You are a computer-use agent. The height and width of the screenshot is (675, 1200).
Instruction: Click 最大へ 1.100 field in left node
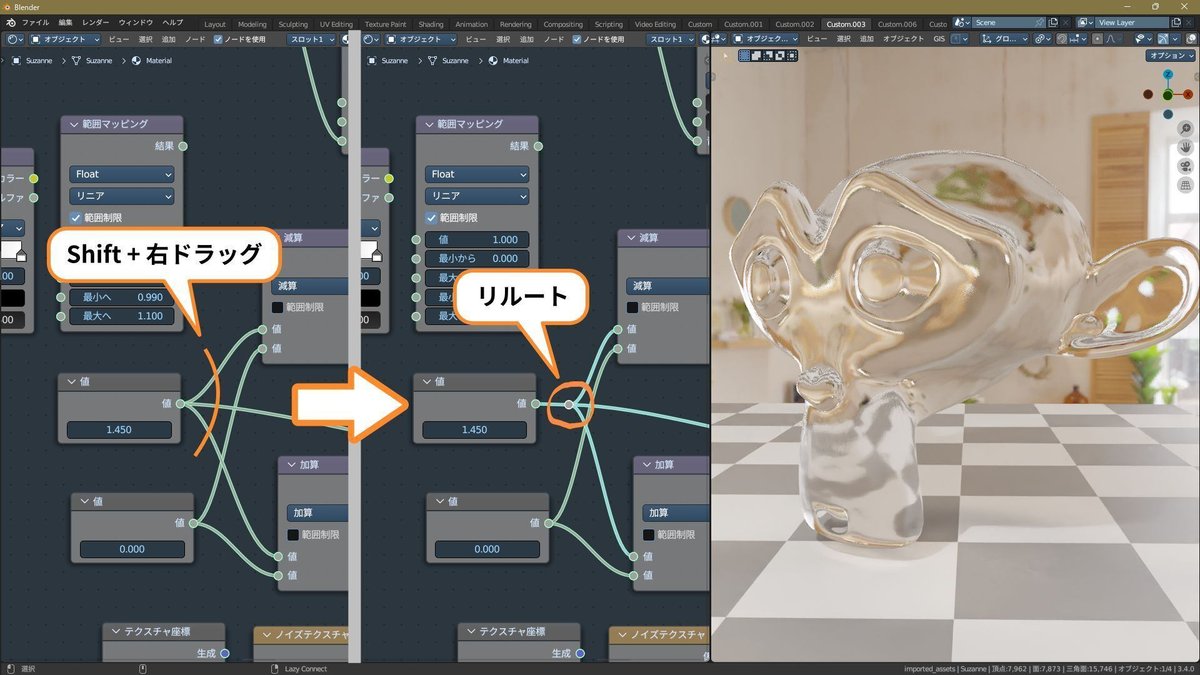121,315
